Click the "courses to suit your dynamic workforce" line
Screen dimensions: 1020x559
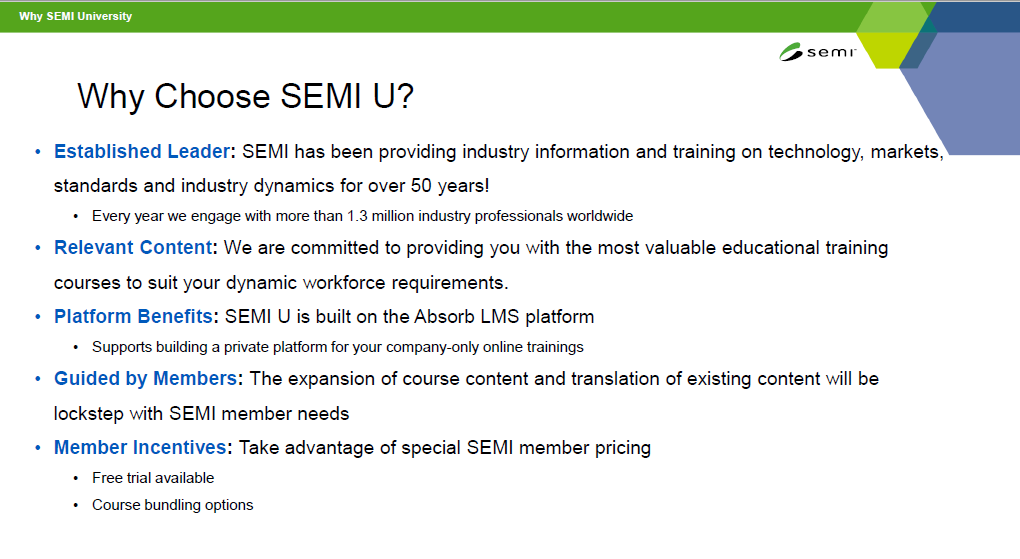click(281, 283)
